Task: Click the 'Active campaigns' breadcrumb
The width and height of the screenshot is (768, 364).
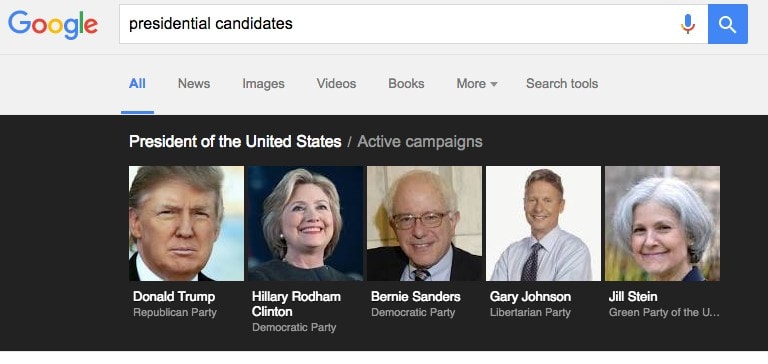Action: coord(420,142)
